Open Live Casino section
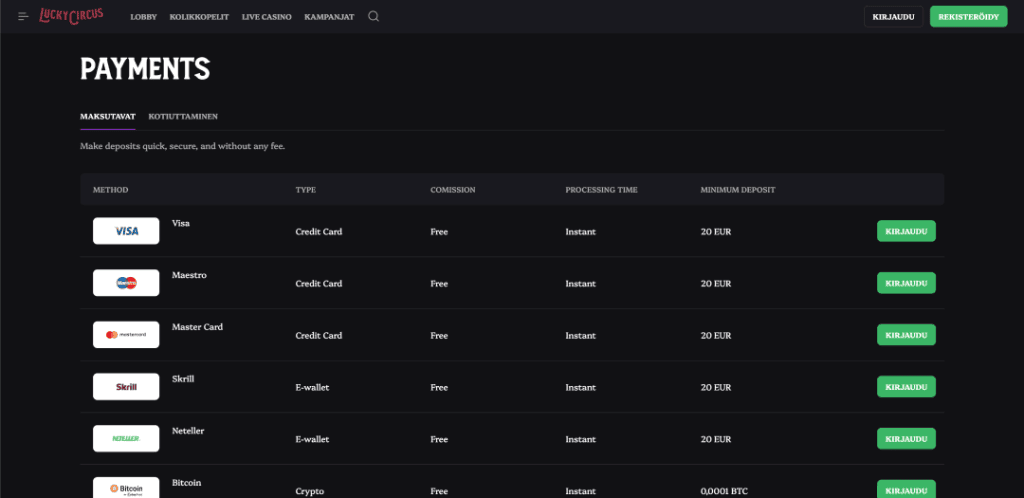Image resolution: width=1024 pixels, height=498 pixels. pos(266,17)
